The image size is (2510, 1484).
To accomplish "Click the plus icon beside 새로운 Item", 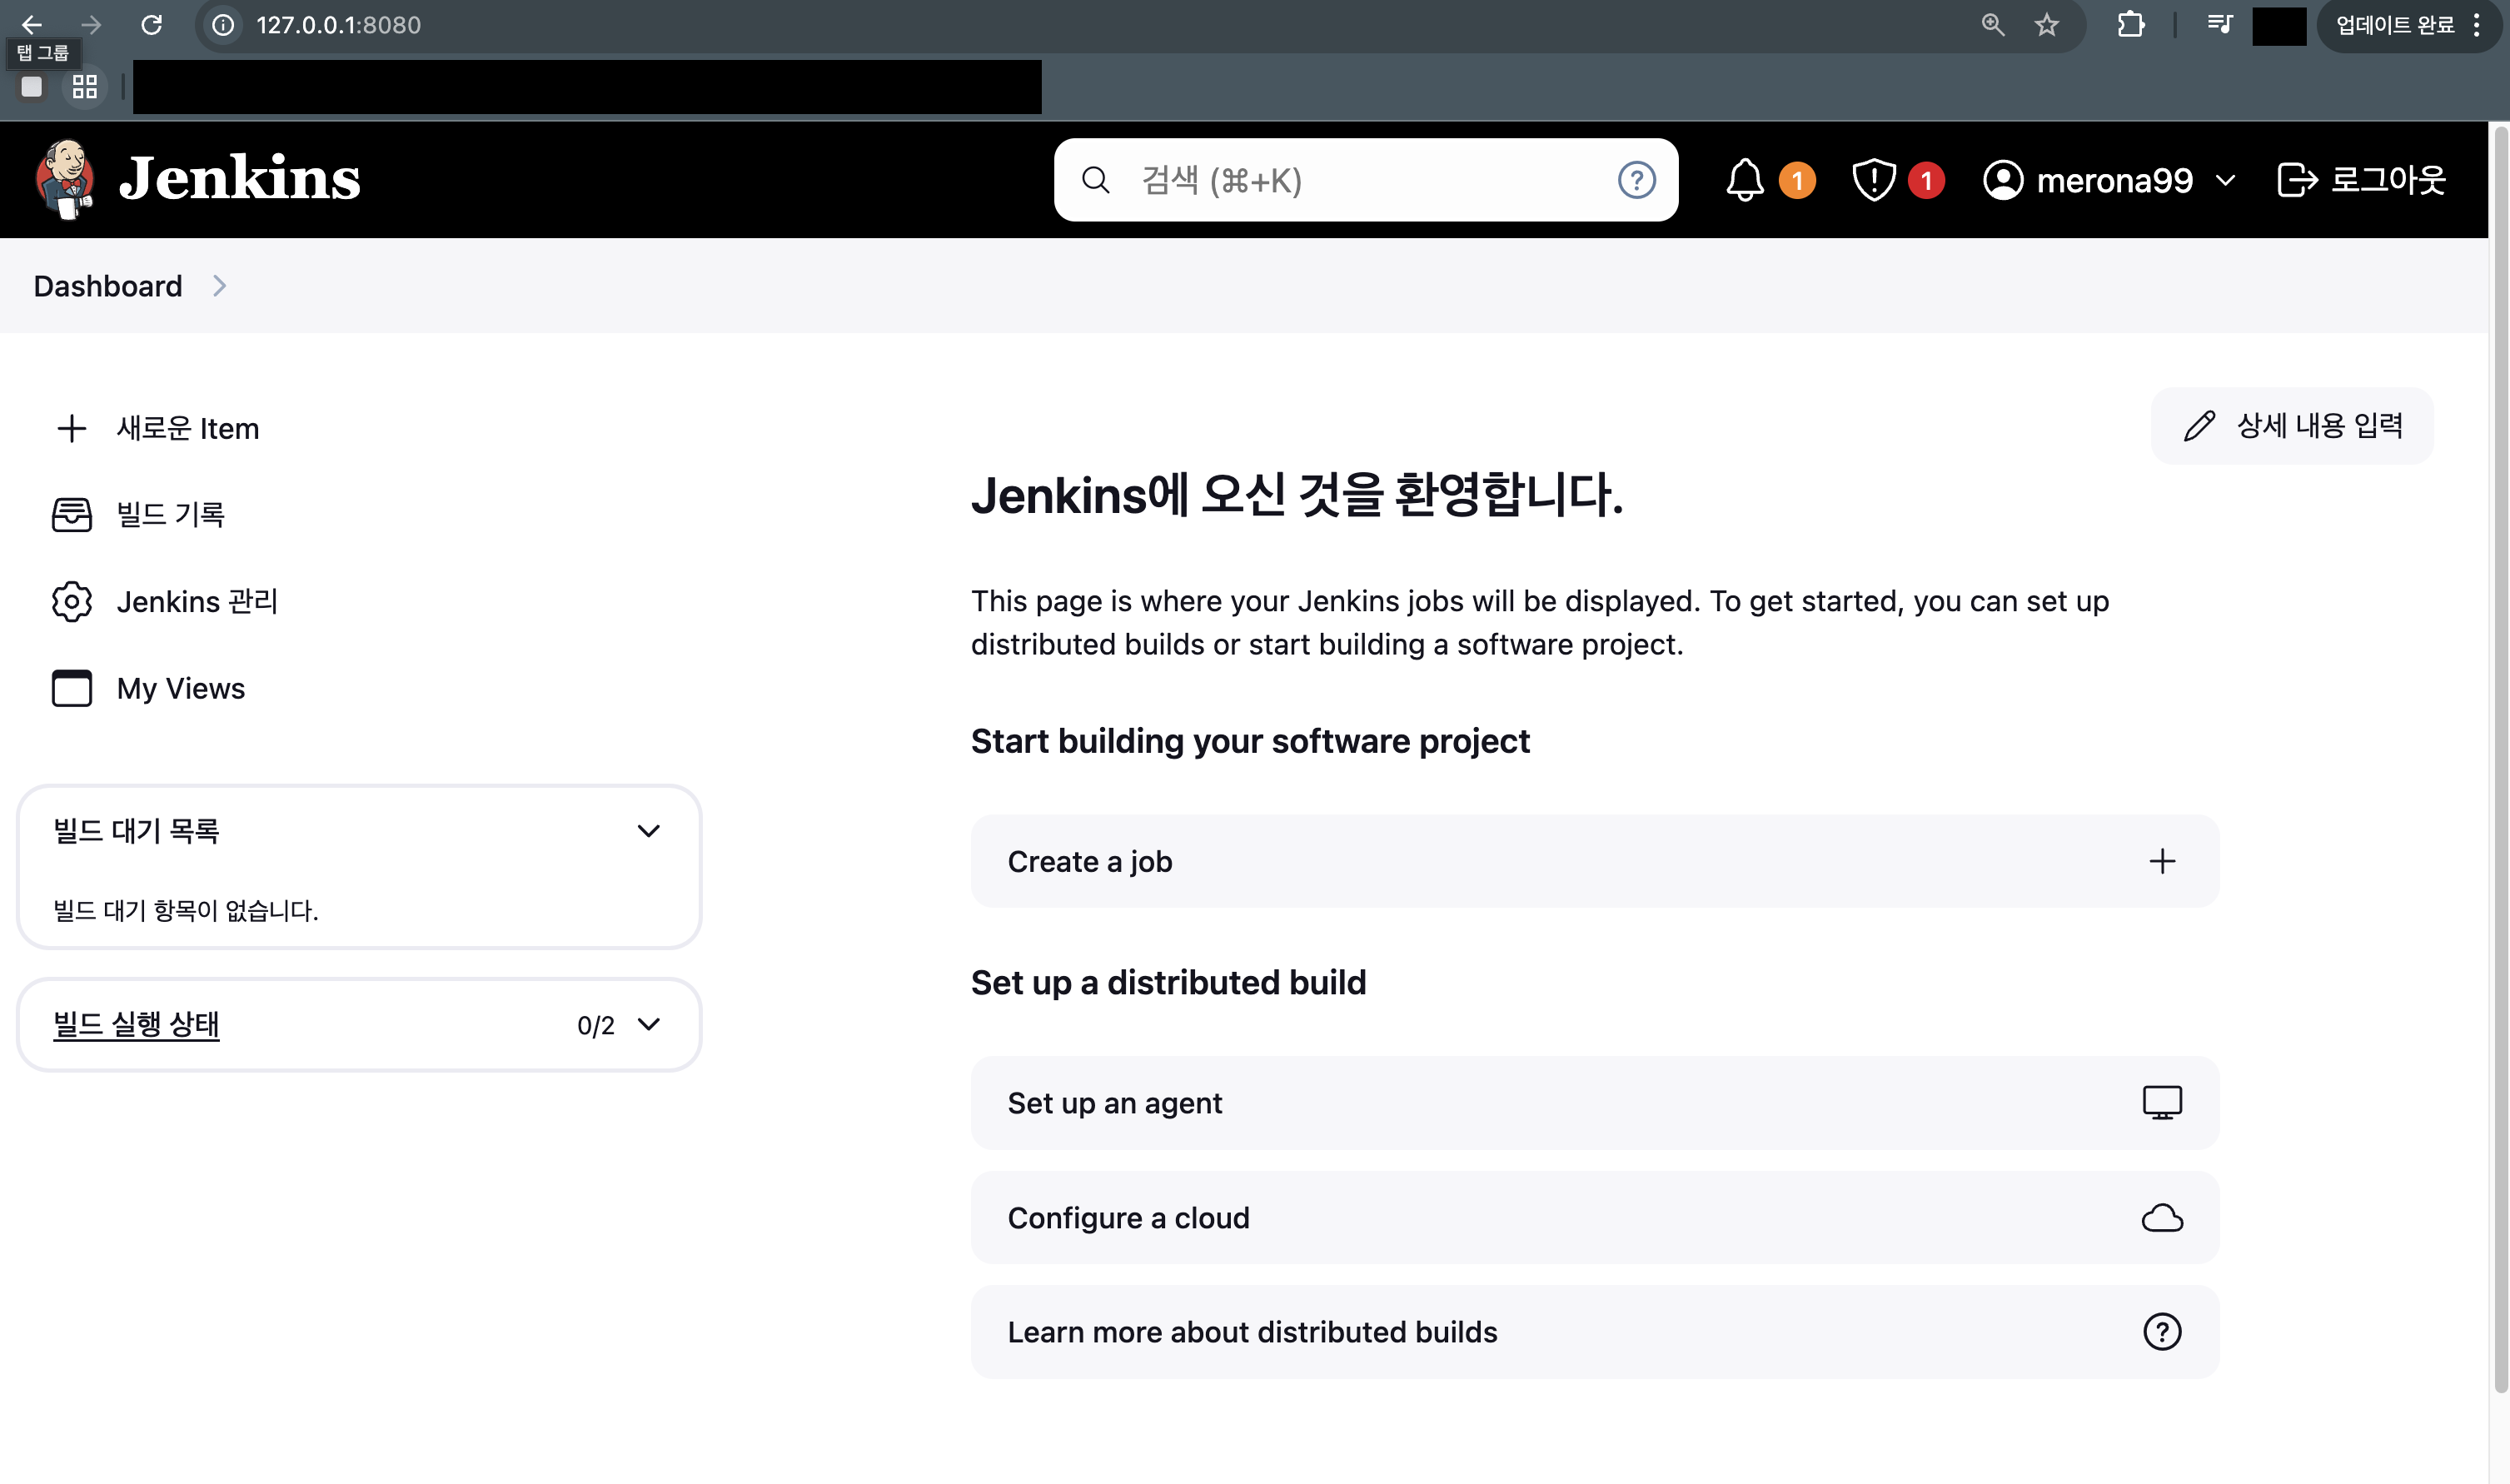I will (71, 428).
